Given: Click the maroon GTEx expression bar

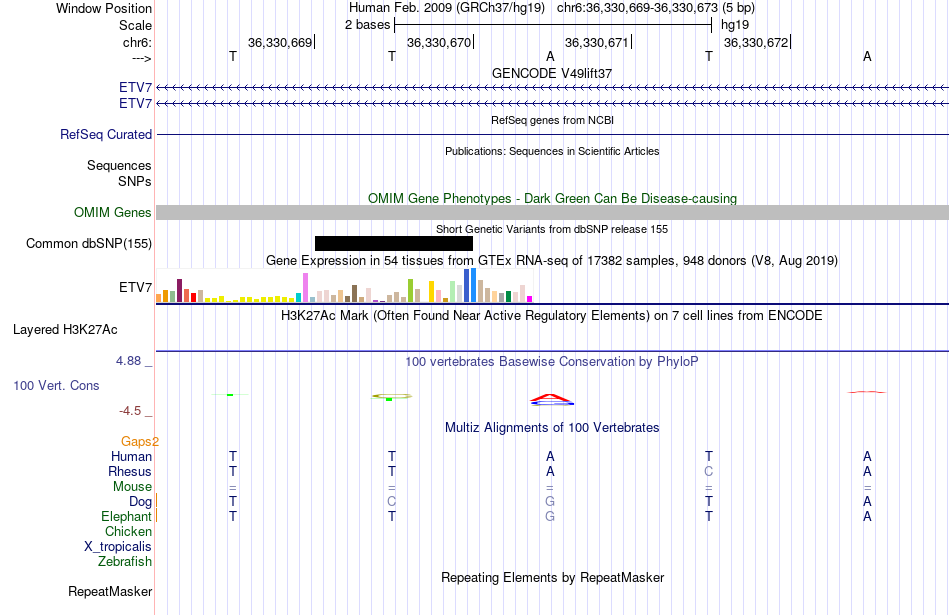Looking at the screenshot, I should (x=179, y=290).
